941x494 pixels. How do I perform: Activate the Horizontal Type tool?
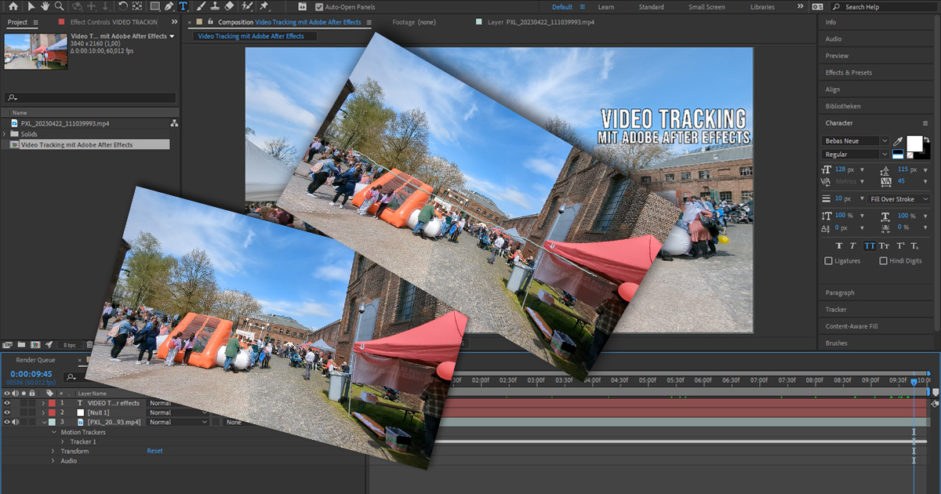tap(183, 6)
